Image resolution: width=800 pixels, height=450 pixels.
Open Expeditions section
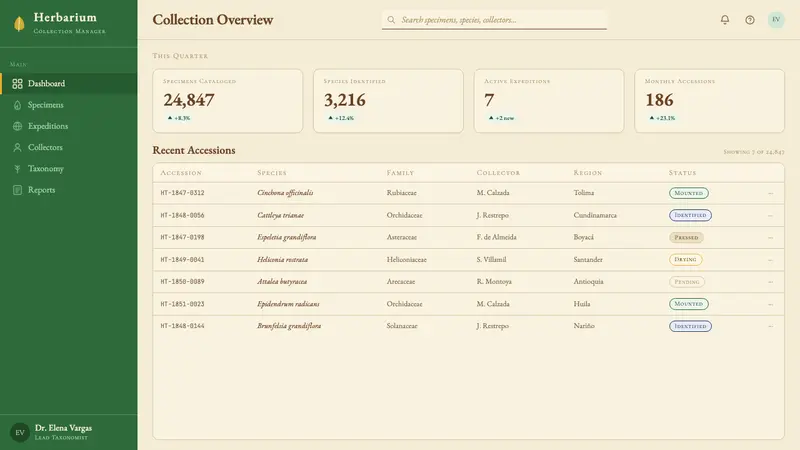tap(69, 126)
